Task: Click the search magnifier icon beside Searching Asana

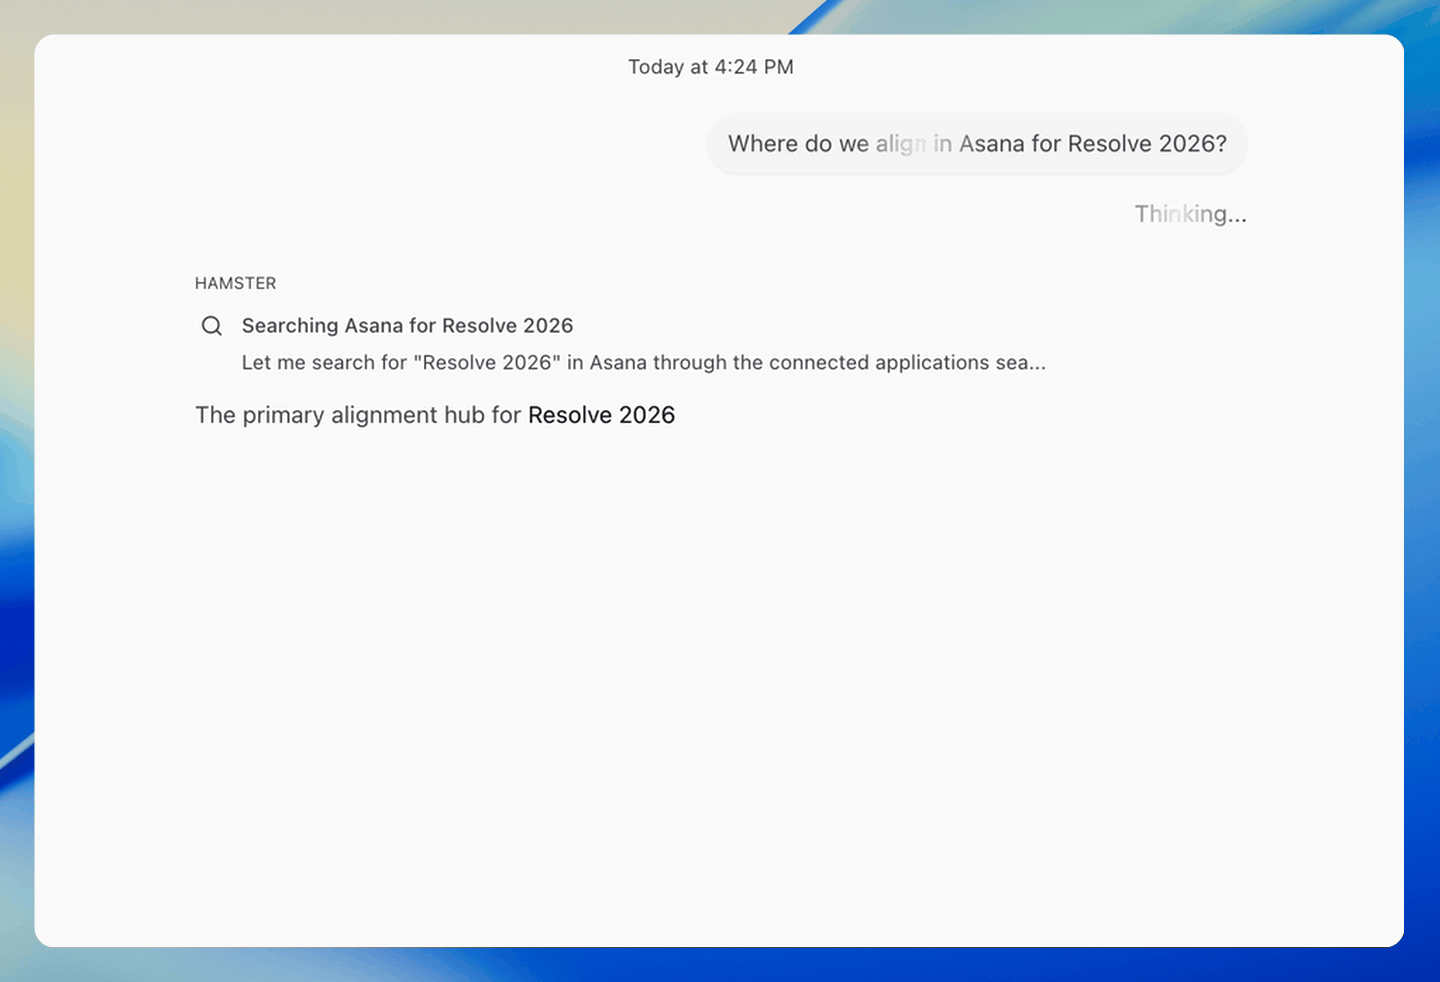Action: pos(212,326)
